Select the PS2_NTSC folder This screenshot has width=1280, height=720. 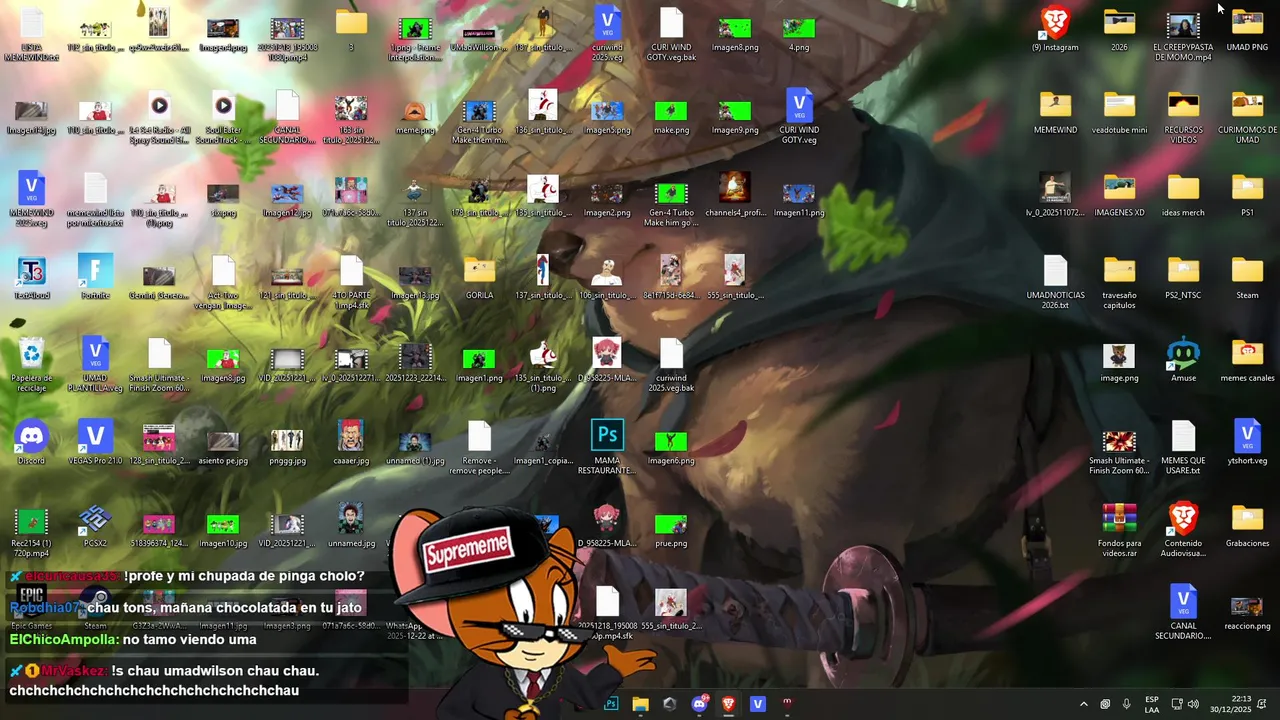[1183, 278]
